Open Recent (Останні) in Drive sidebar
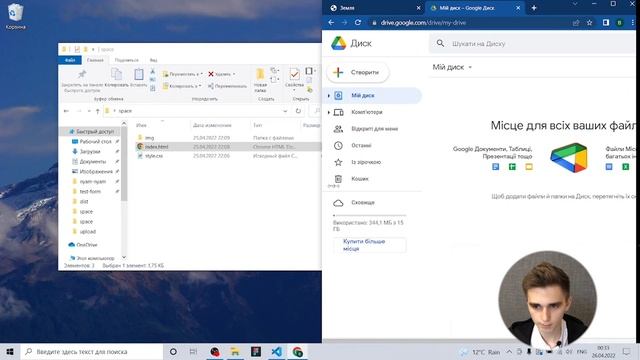Image resolution: width=640 pixels, height=360 pixels. click(x=361, y=146)
